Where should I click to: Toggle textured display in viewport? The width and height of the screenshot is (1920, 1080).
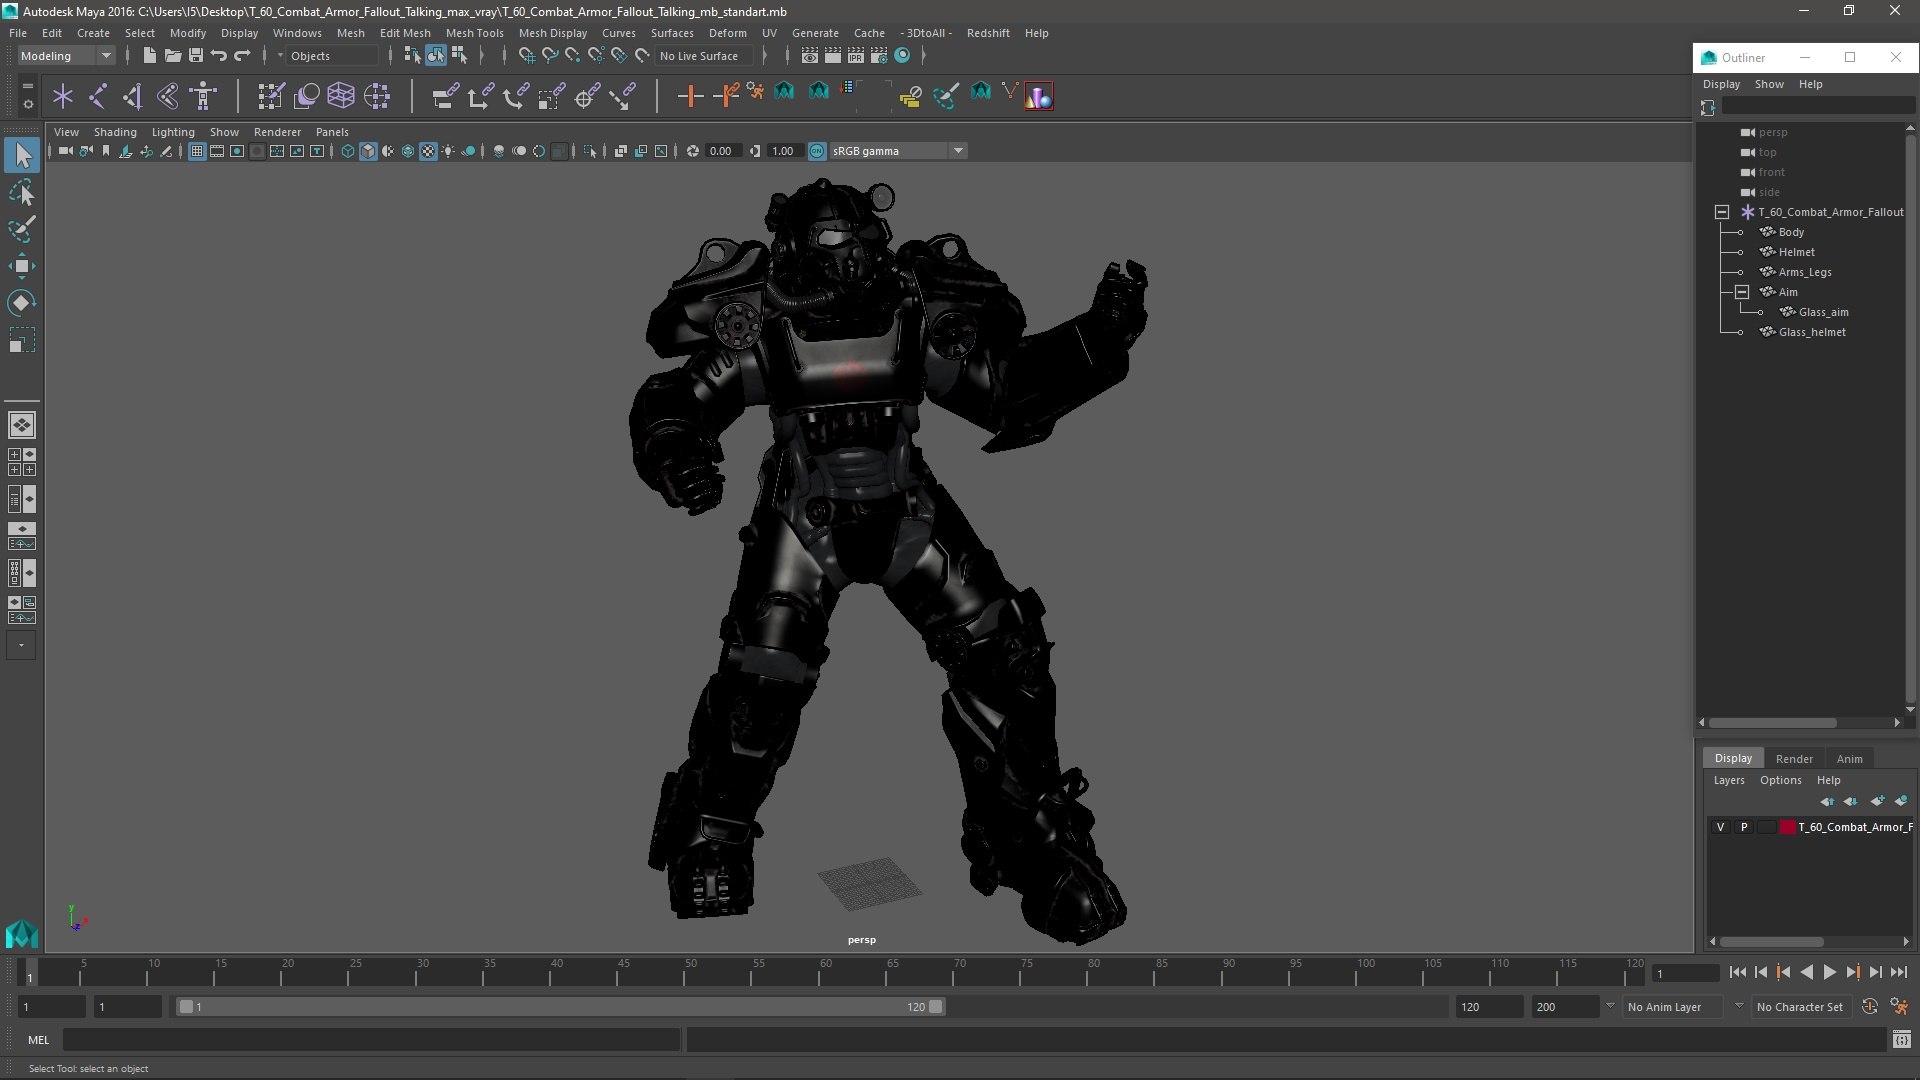(428, 151)
